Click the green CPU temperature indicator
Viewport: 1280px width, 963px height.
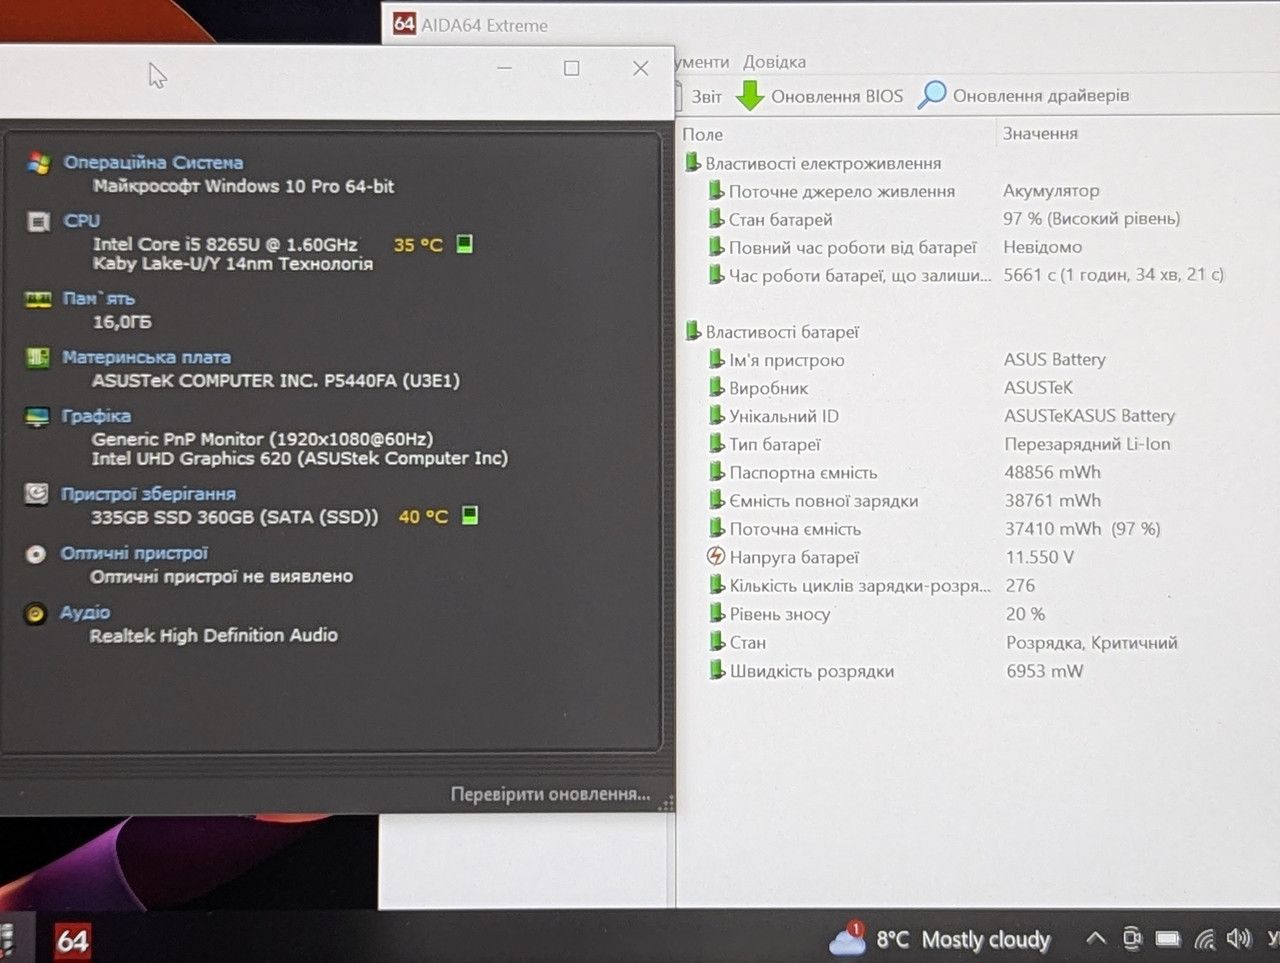(x=465, y=244)
